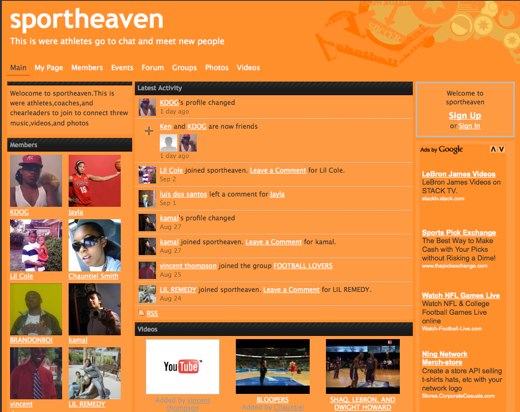Image resolution: width=520 pixels, height=412 pixels.
Task: Click the plus friendship icon beside Ken
Action: [x=149, y=131]
